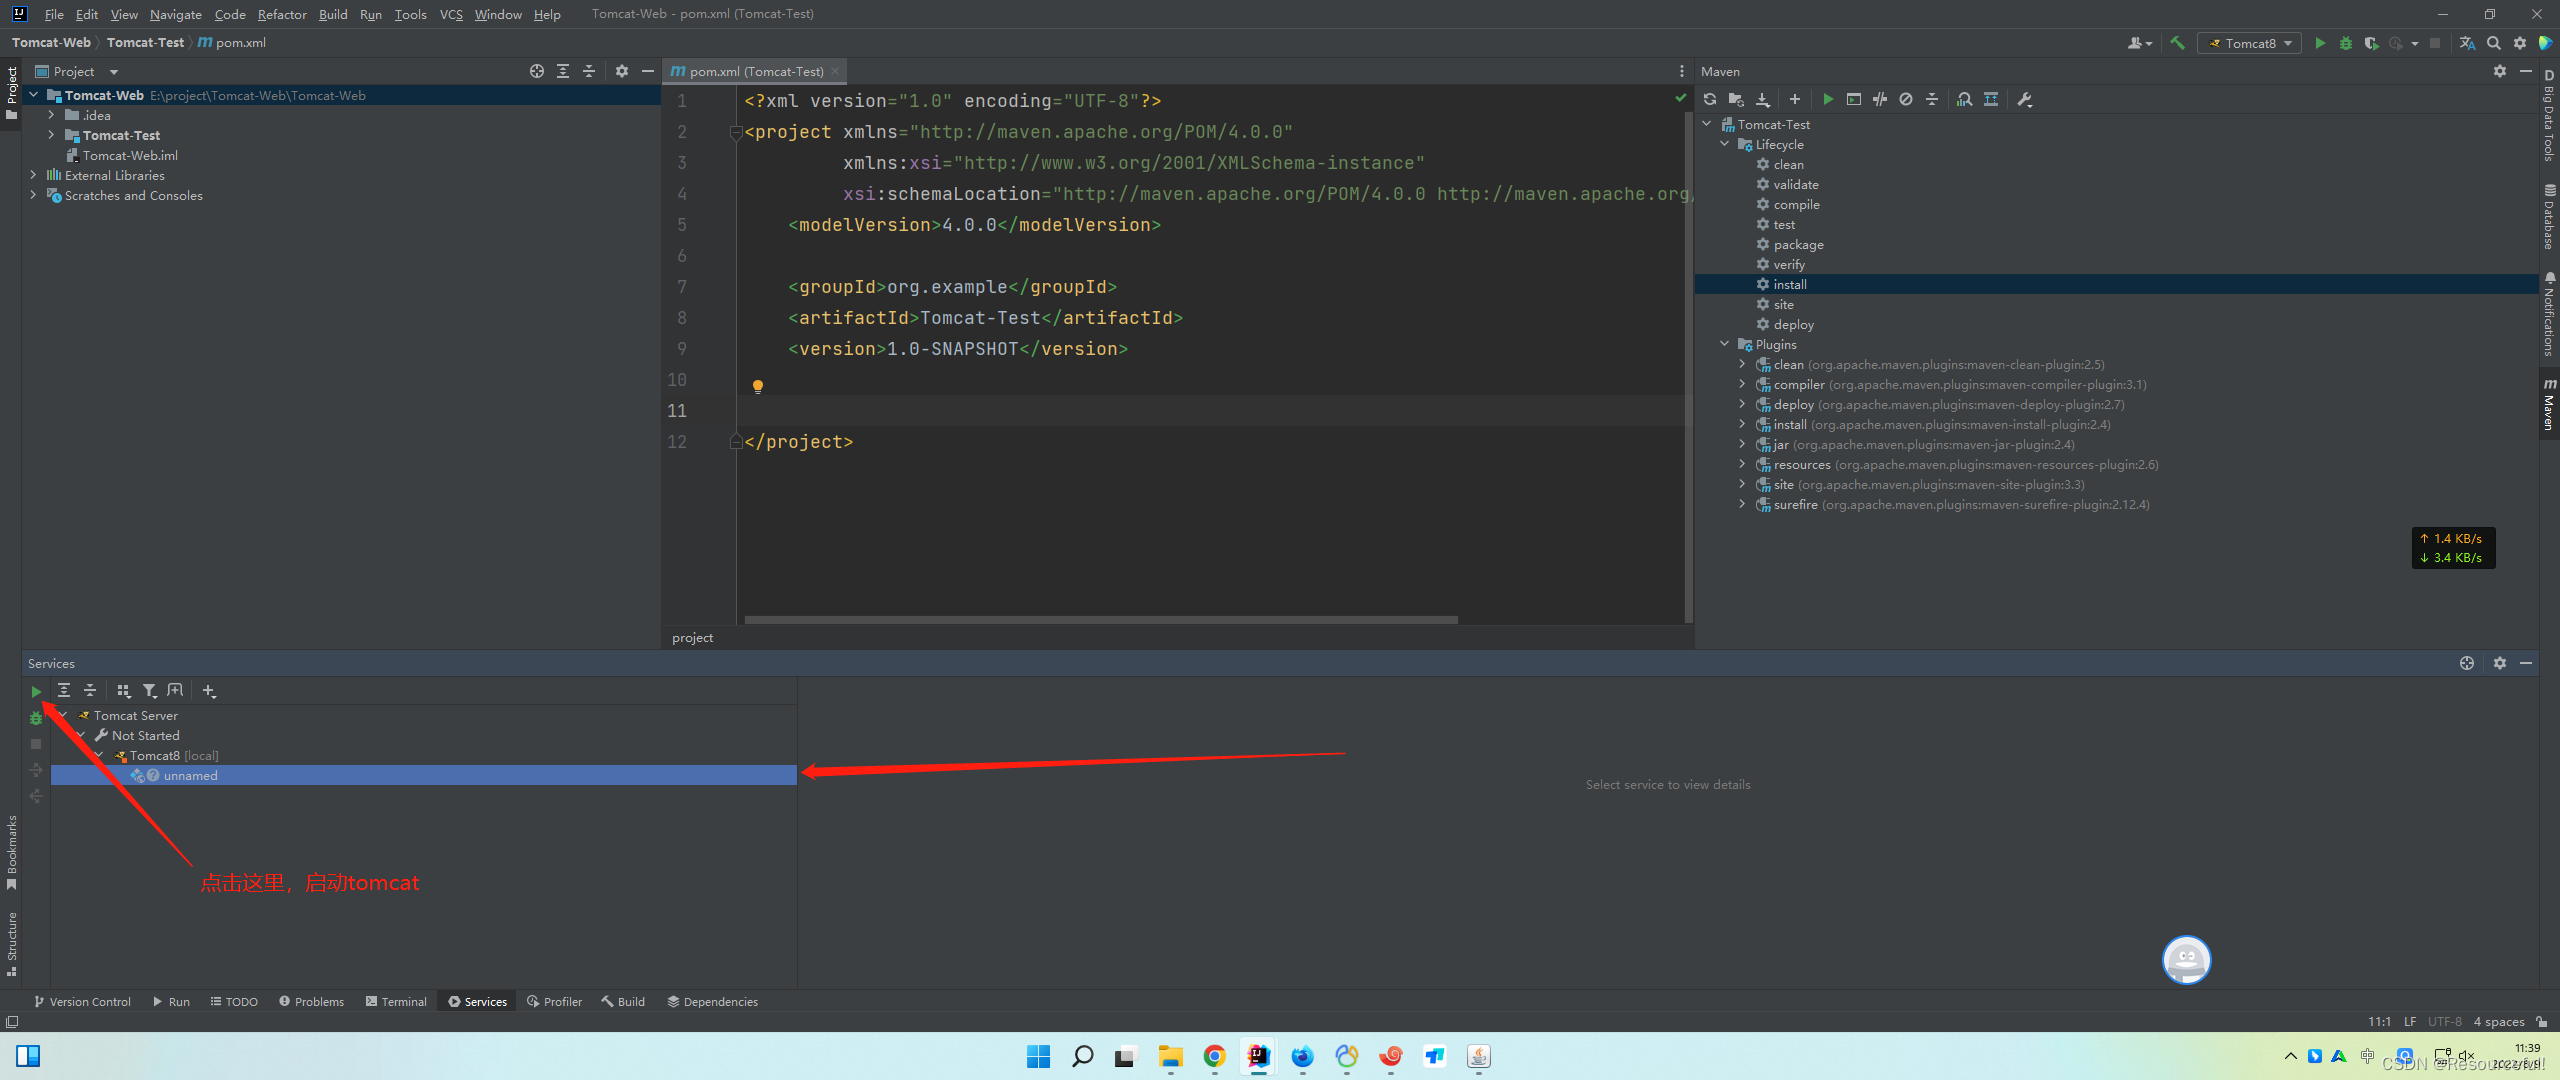Click Open in New Tab icon in Services
This screenshot has width=2560, height=1080.
pyautogui.click(x=176, y=690)
